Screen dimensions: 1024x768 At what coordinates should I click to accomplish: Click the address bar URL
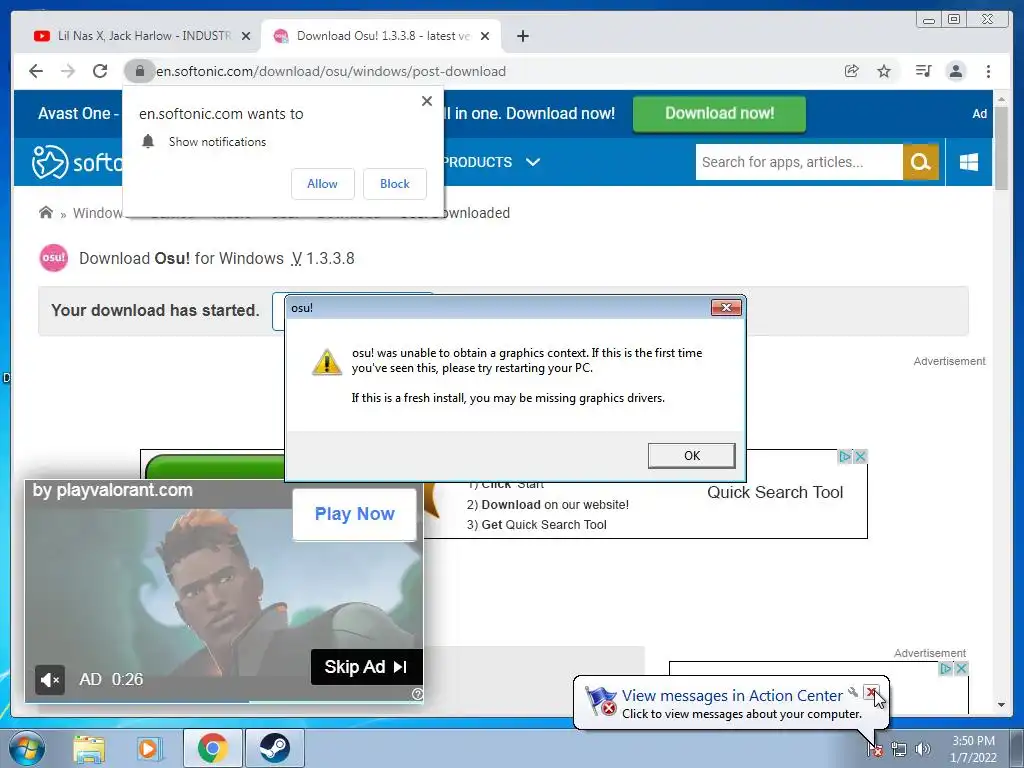331,71
